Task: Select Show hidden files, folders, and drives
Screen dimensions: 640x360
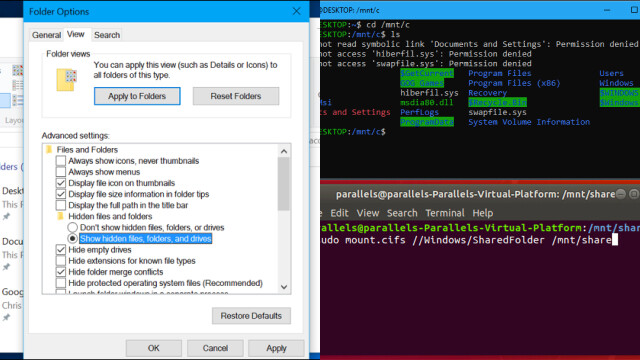Action: [x=72, y=238]
